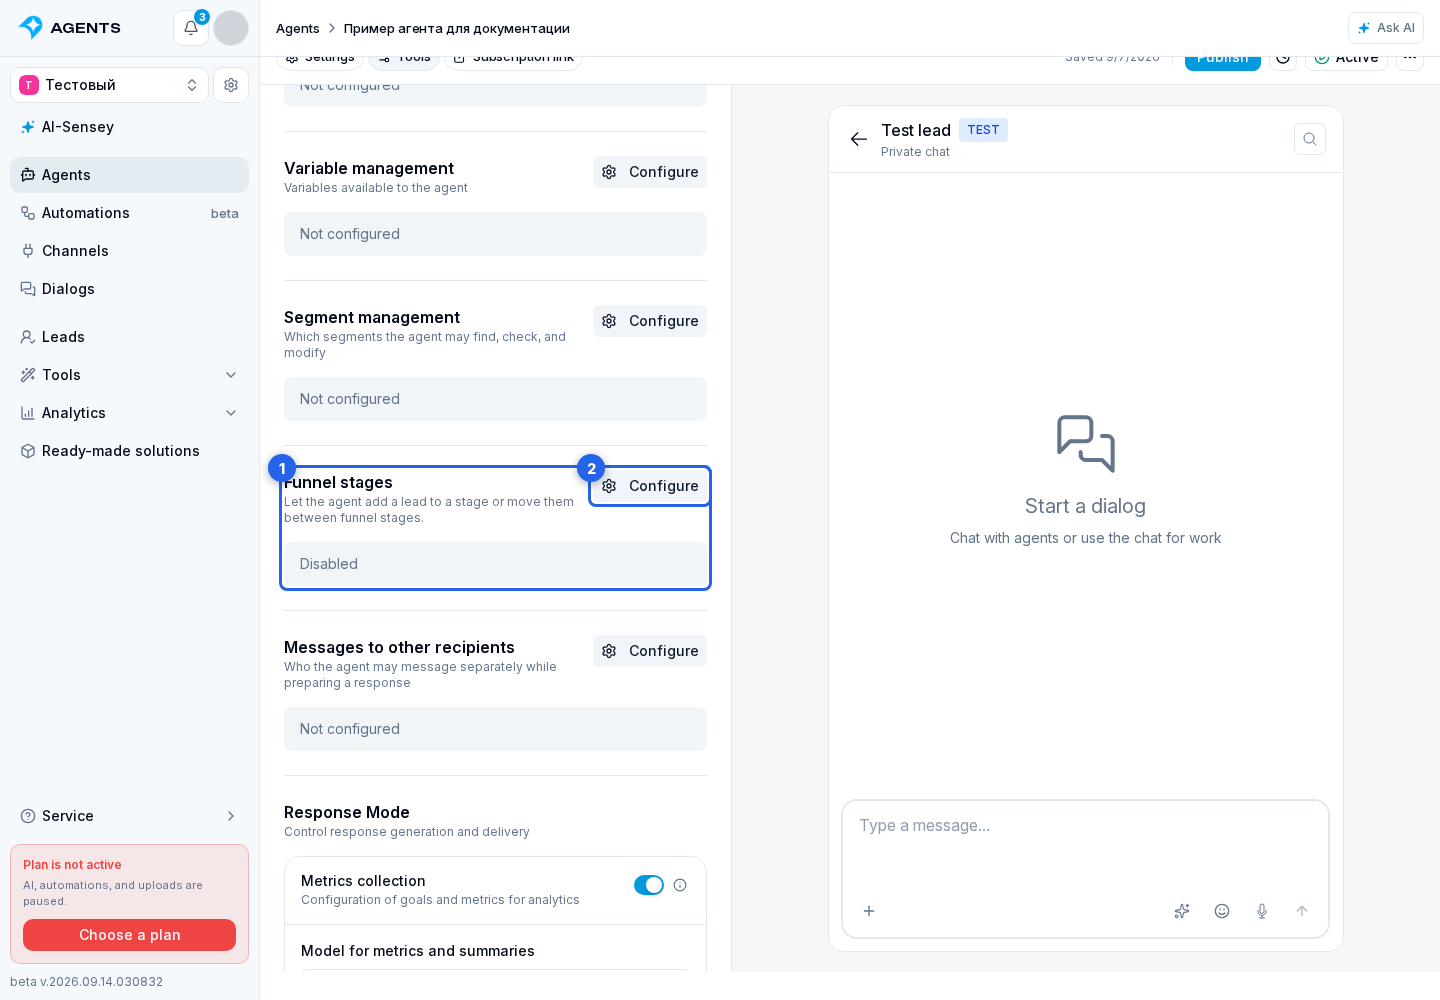Open Ready-made solutions
Viewport: 1440px width, 1000px height.
[x=129, y=451]
